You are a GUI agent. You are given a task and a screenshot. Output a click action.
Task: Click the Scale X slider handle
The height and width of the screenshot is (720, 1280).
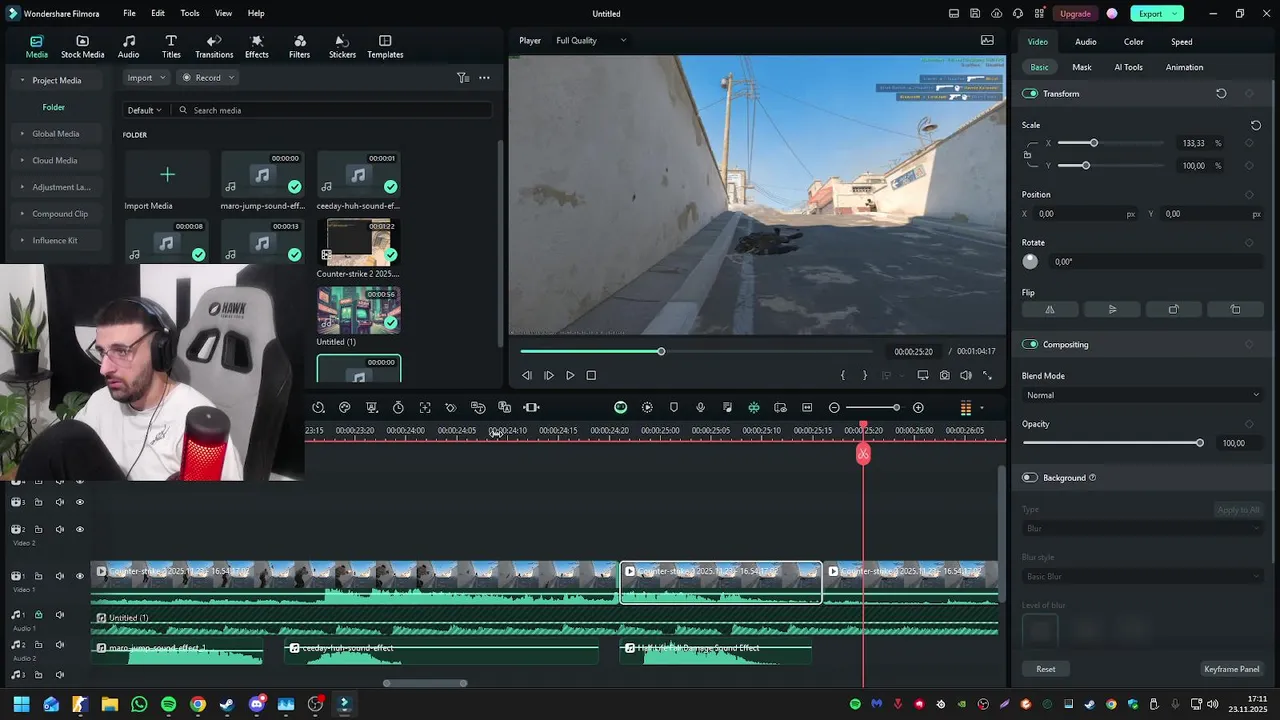pyautogui.click(x=1093, y=143)
